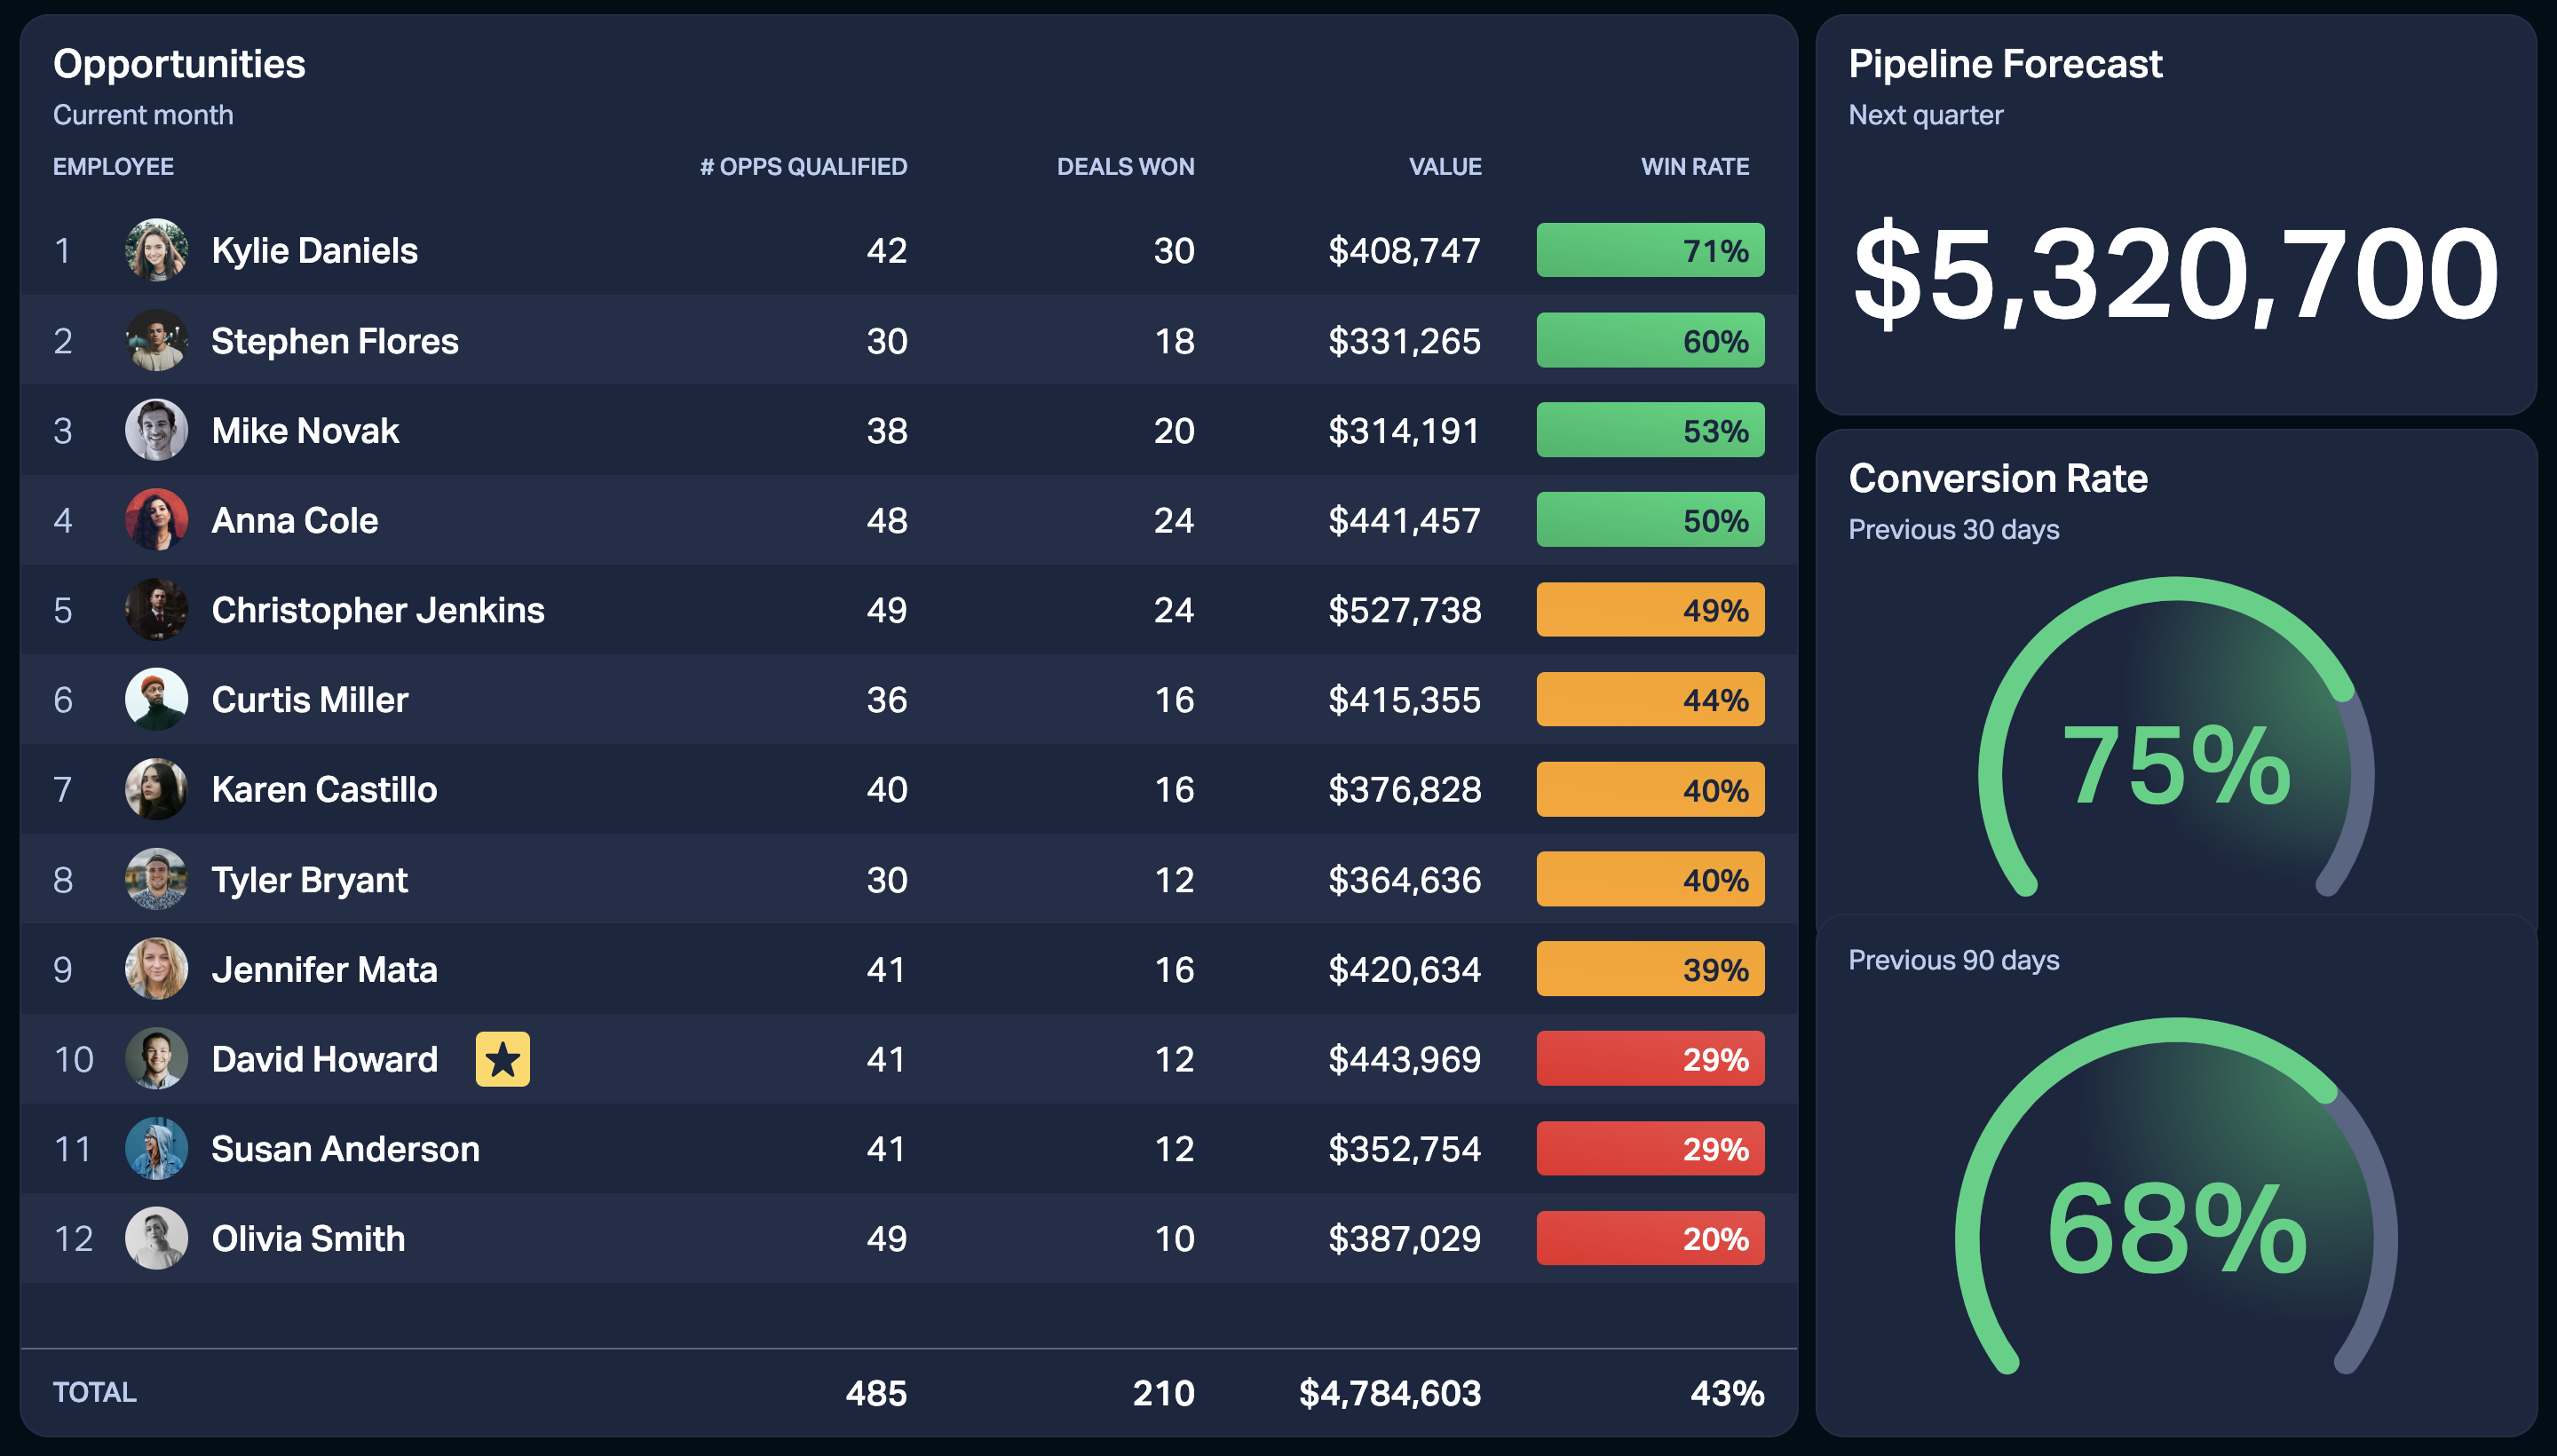The image size is (2557, 1456).
Task: Click the yellow star badge beside David Howard
Action: tap(502, 1059)
